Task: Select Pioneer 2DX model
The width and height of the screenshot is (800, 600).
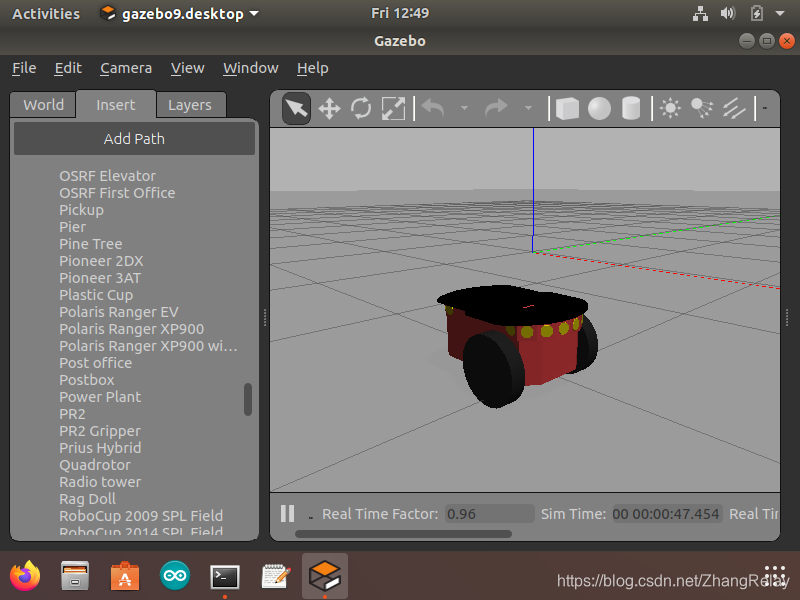Action: point(101,261)
